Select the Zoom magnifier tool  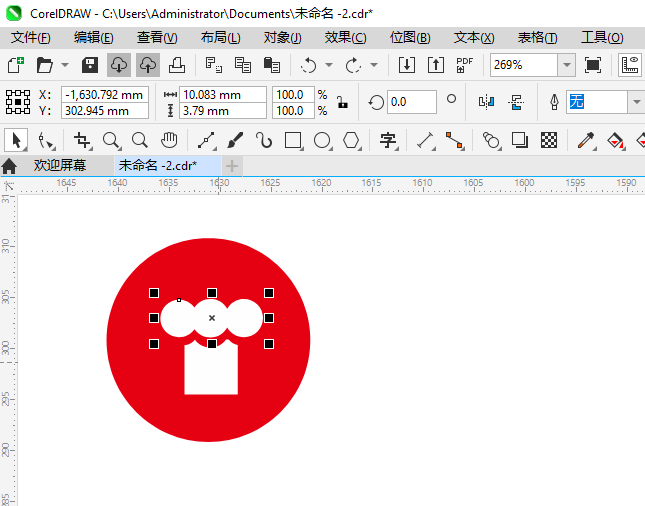coord(111,141)
